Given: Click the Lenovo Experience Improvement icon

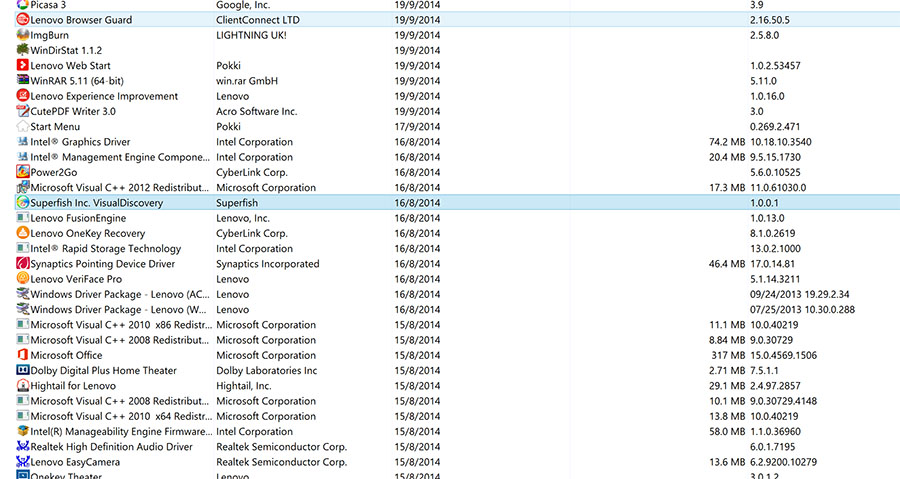Looking at the screenshot, I should click(x=22, y=96).
